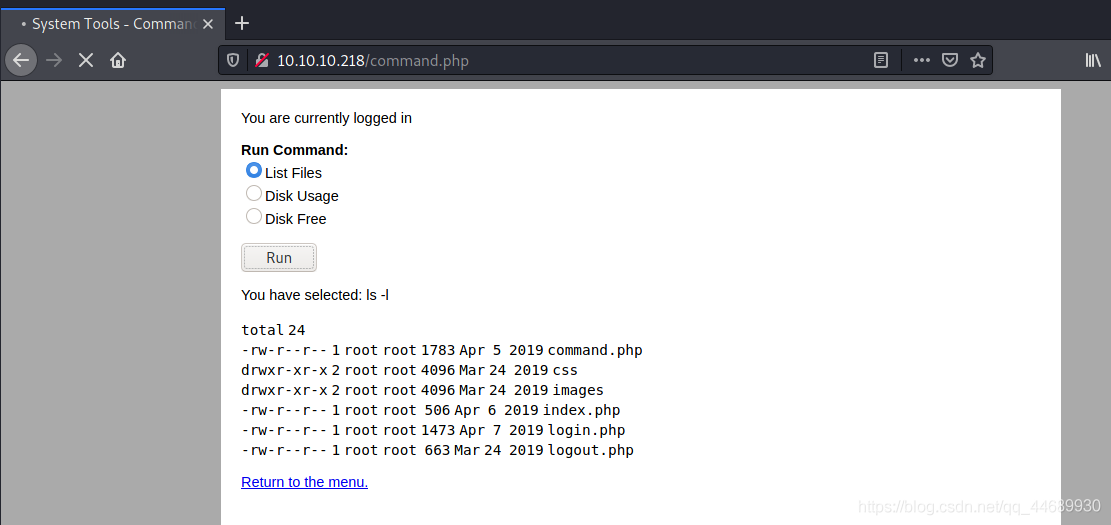This screenshot has height=525, width=1111.
Task: Click the forward navigation arrow
Action: [x=54, y=60]
